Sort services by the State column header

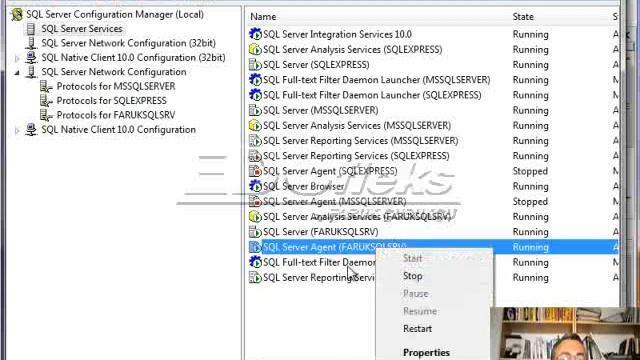pyautogui.click(x=523, y=17)
